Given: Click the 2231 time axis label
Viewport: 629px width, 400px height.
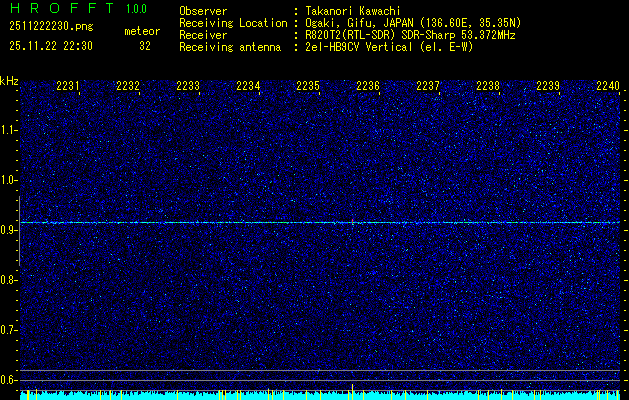Looking at the screenshot, I should (68, 86).
